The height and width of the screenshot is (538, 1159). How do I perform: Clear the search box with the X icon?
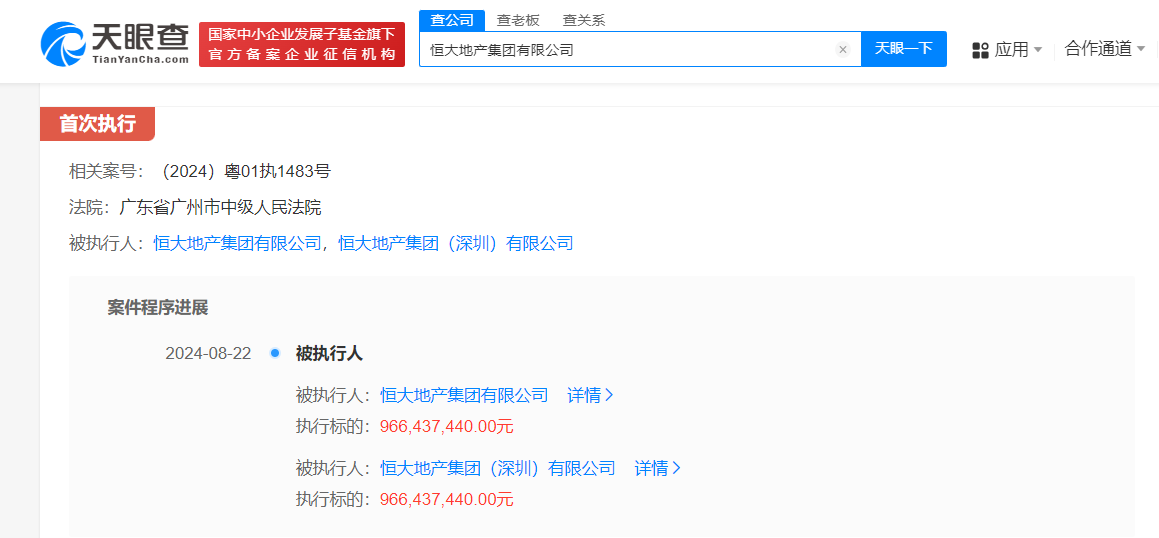pyautogui.click(x=843, y=50)
